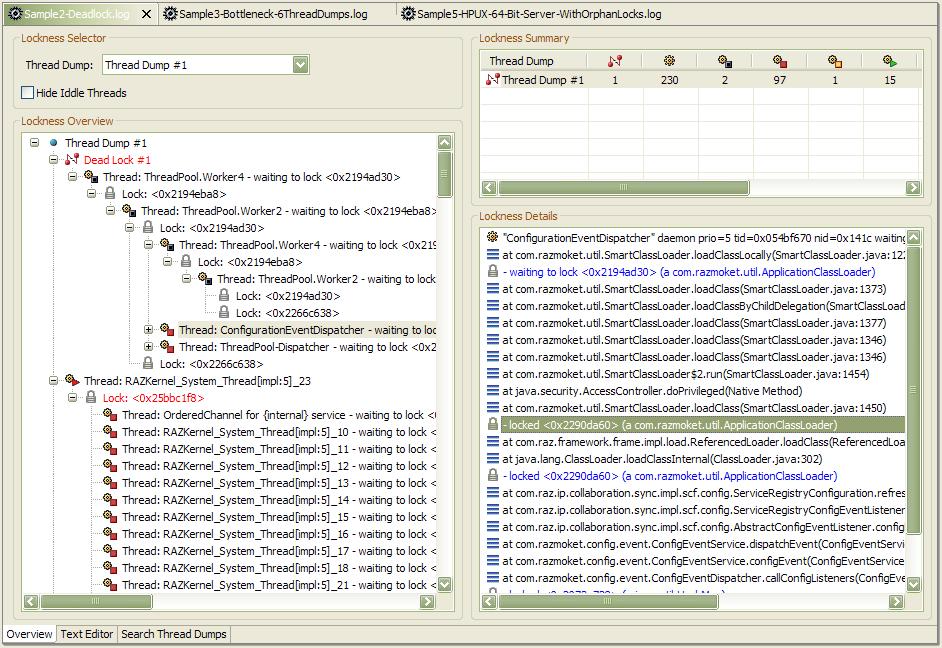Collapse the Dead Lock #1 tree node

(x=53, y=160)
